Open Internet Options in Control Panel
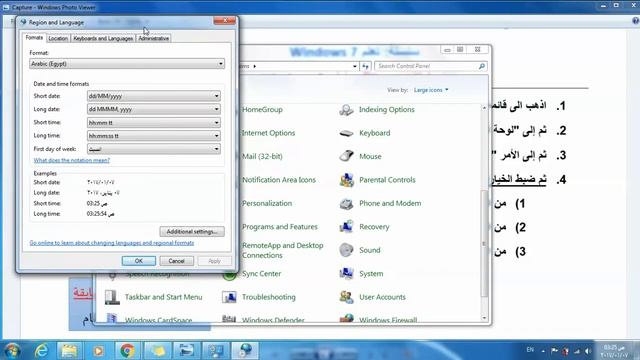 pyautogui.click(x=268, y=133)
